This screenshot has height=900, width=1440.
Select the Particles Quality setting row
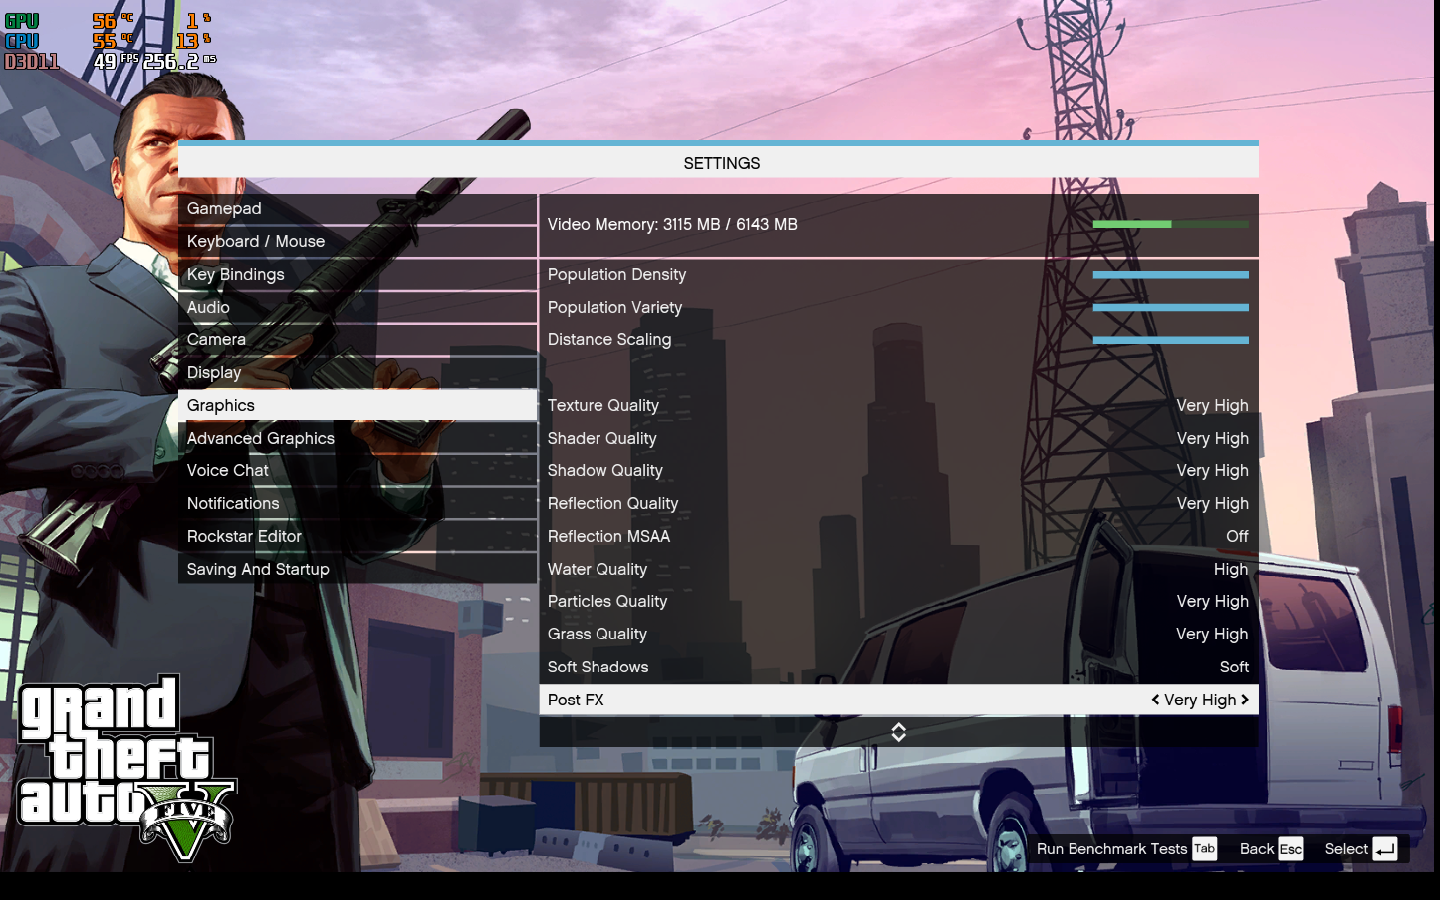pyautogui.click(x=899, y=601)
